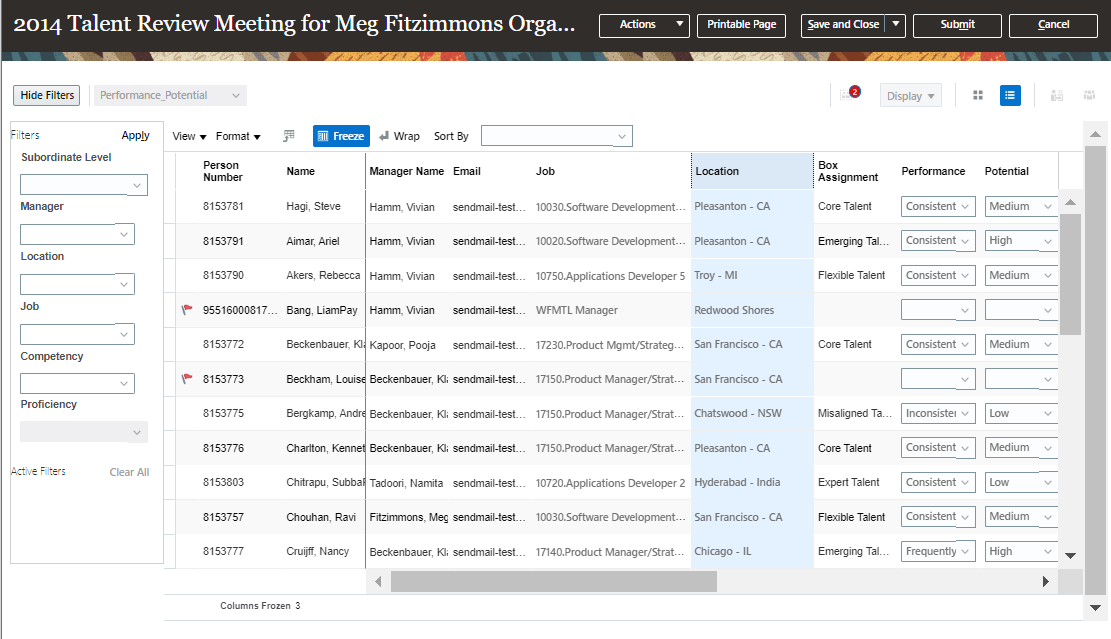
Task: Open the View menu
Action: (x=189, y=136)
